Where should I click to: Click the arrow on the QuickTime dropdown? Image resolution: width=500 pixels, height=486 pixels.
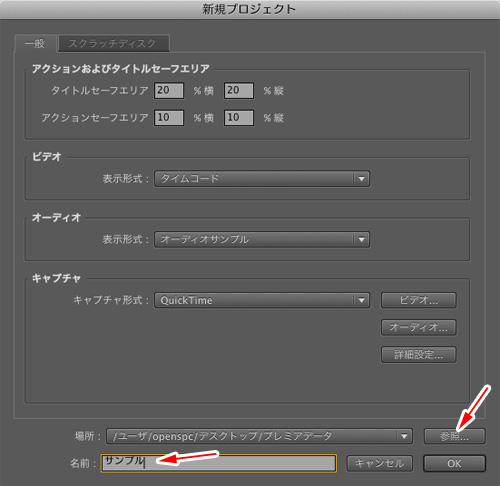pos(362,301)
